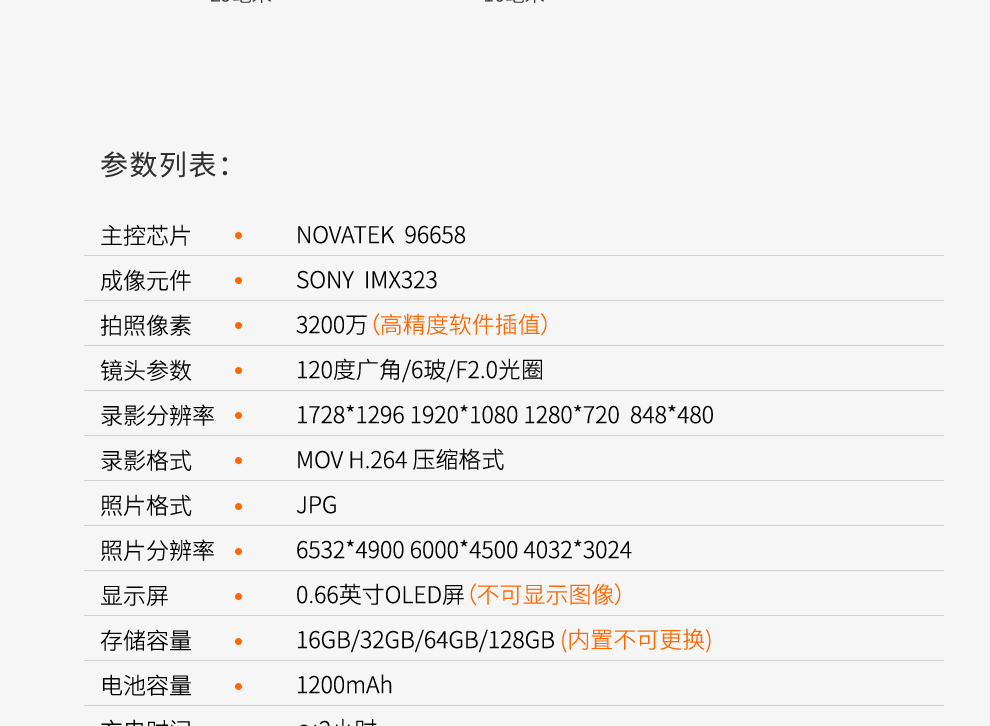Click the 16GB/32GB/64GB/128GB value

click(426, 641)
